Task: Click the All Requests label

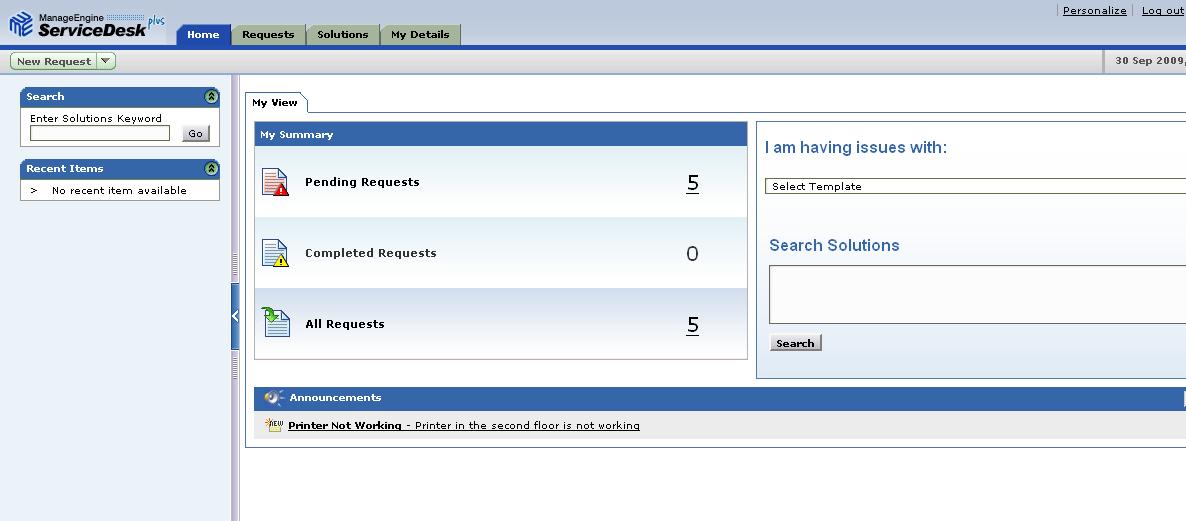Action: 345,324
